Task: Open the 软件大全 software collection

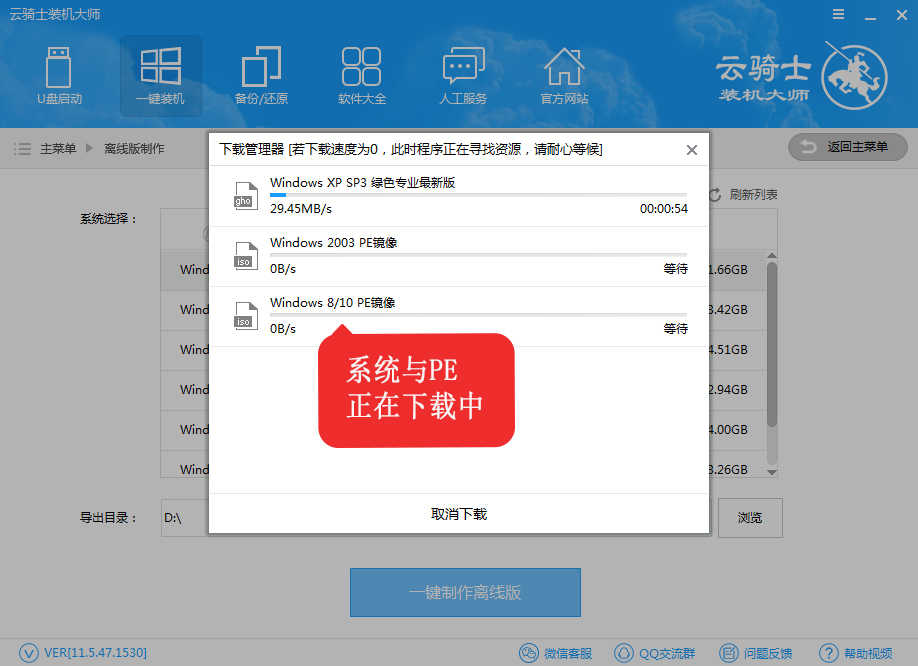Action: point(362,76)
